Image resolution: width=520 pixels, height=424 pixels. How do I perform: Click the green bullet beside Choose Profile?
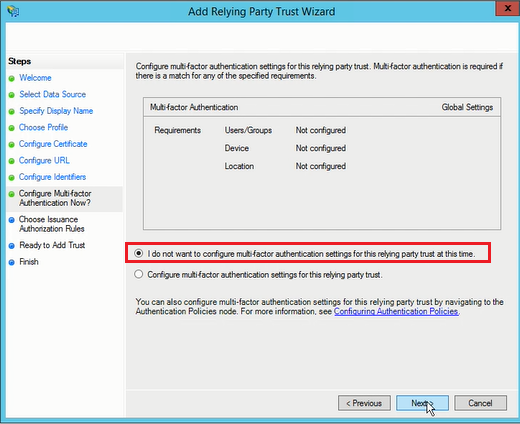coord(12,128)
